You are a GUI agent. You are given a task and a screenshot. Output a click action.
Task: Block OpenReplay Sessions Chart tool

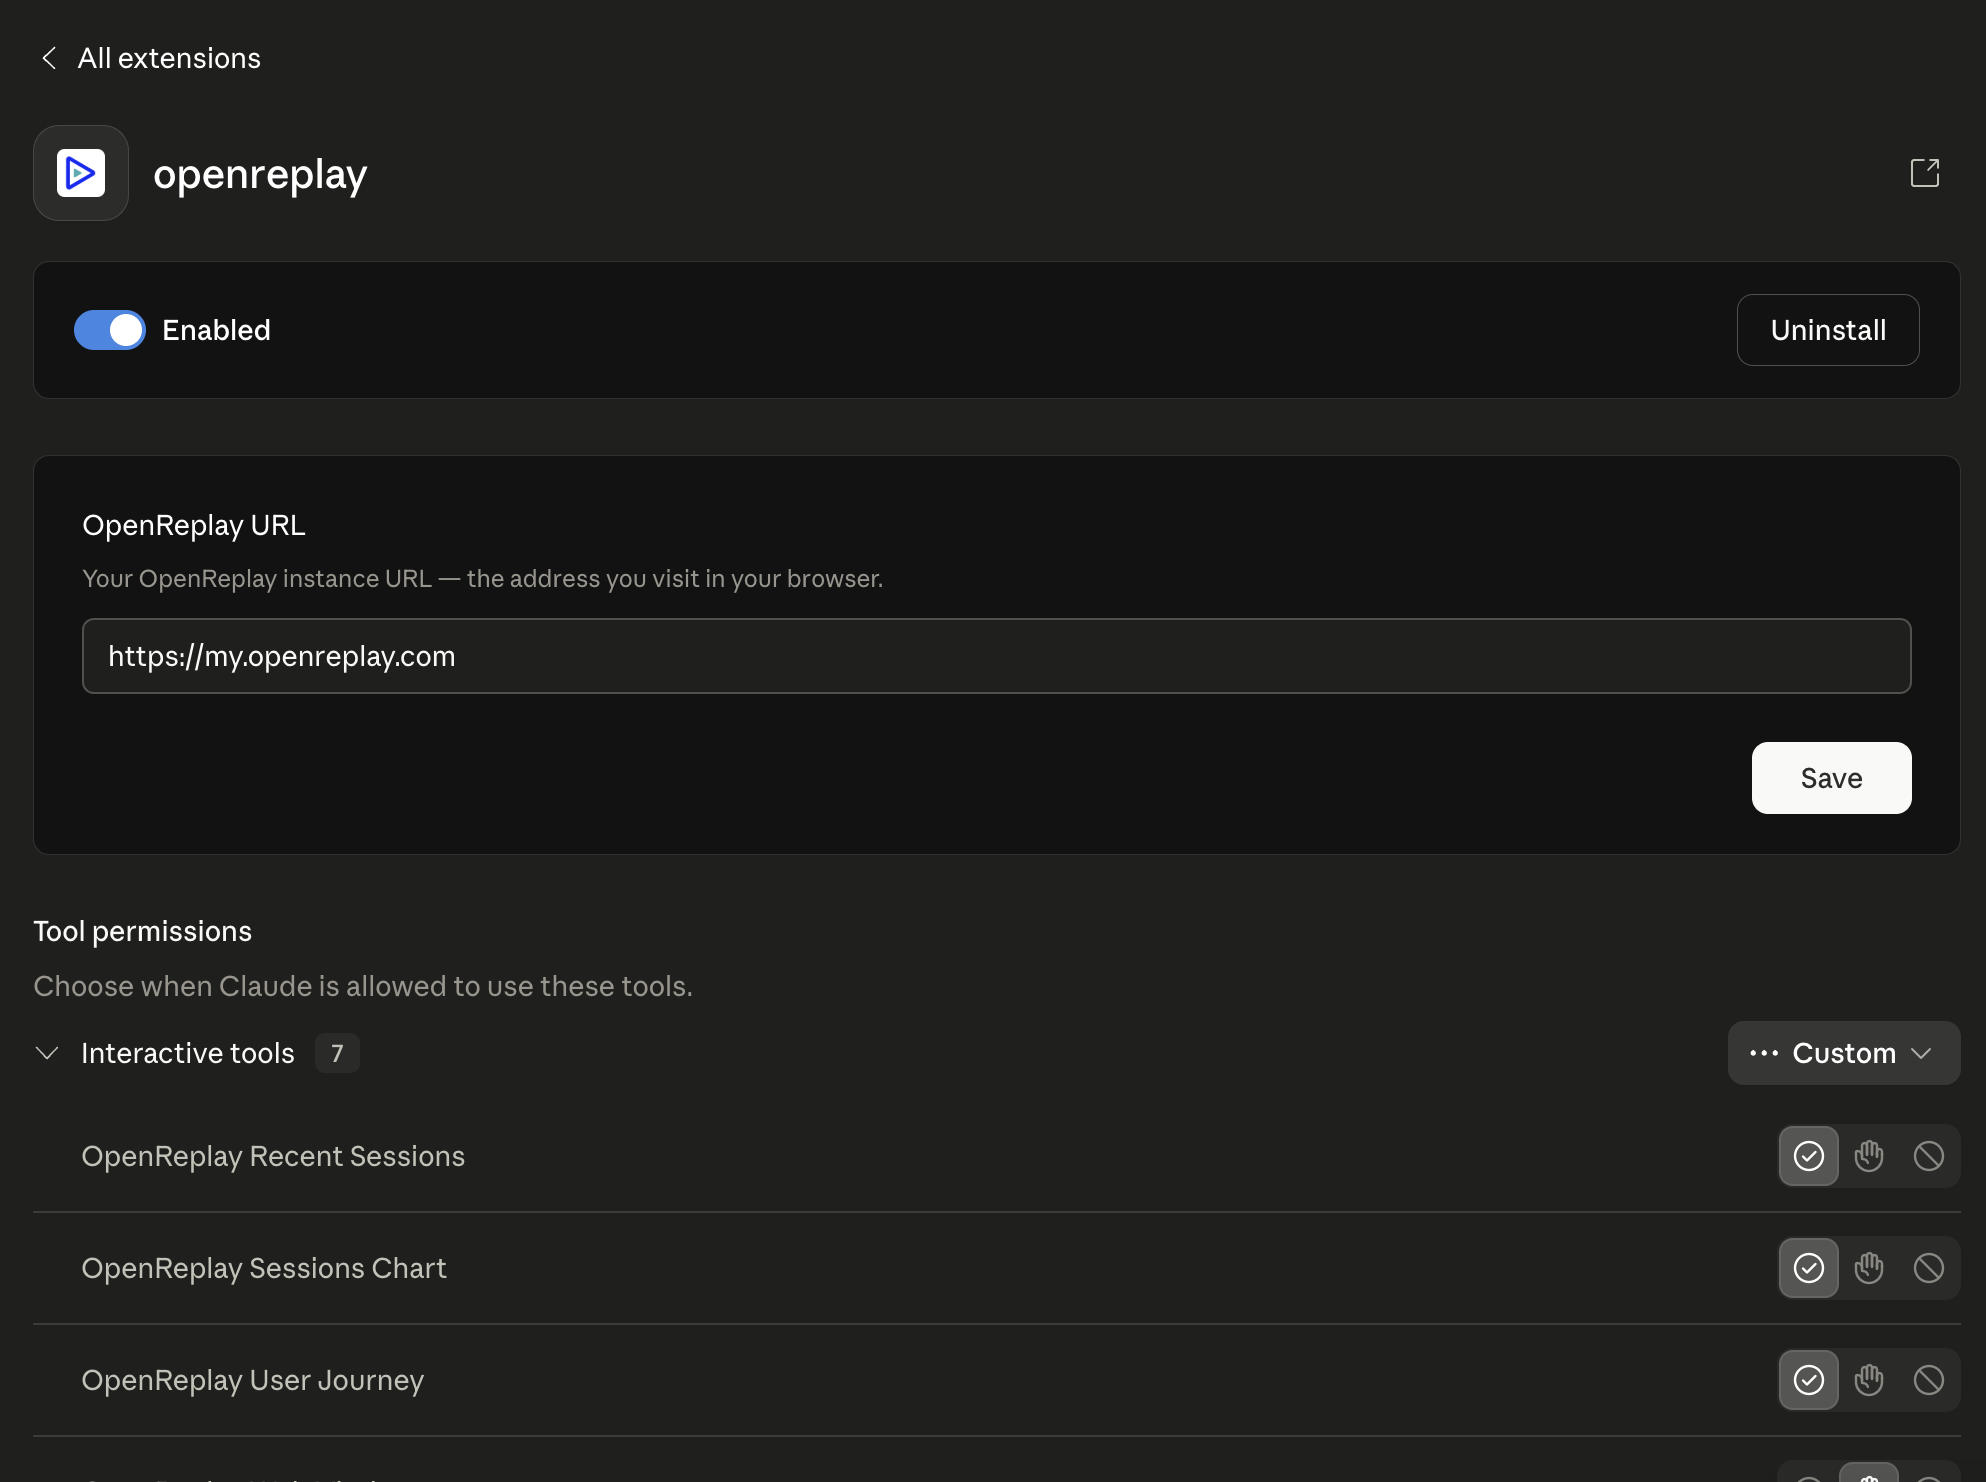coord(1928,1268)
